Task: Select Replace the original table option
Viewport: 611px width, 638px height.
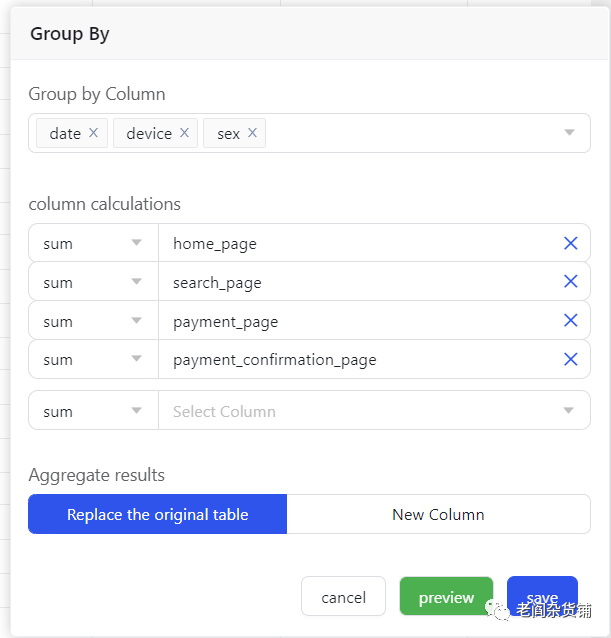Action: [x=158, y=514]
